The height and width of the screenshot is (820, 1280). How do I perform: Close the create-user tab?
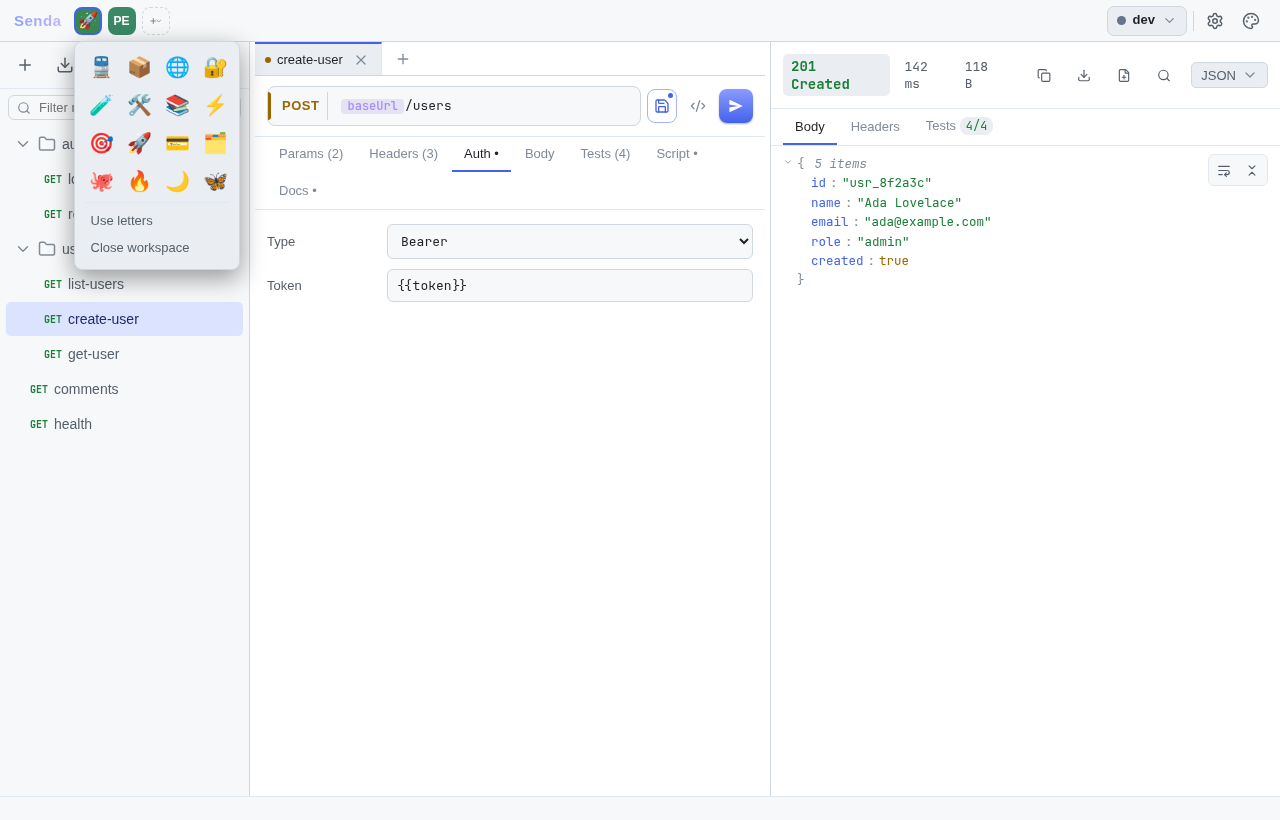pos(361,60)
